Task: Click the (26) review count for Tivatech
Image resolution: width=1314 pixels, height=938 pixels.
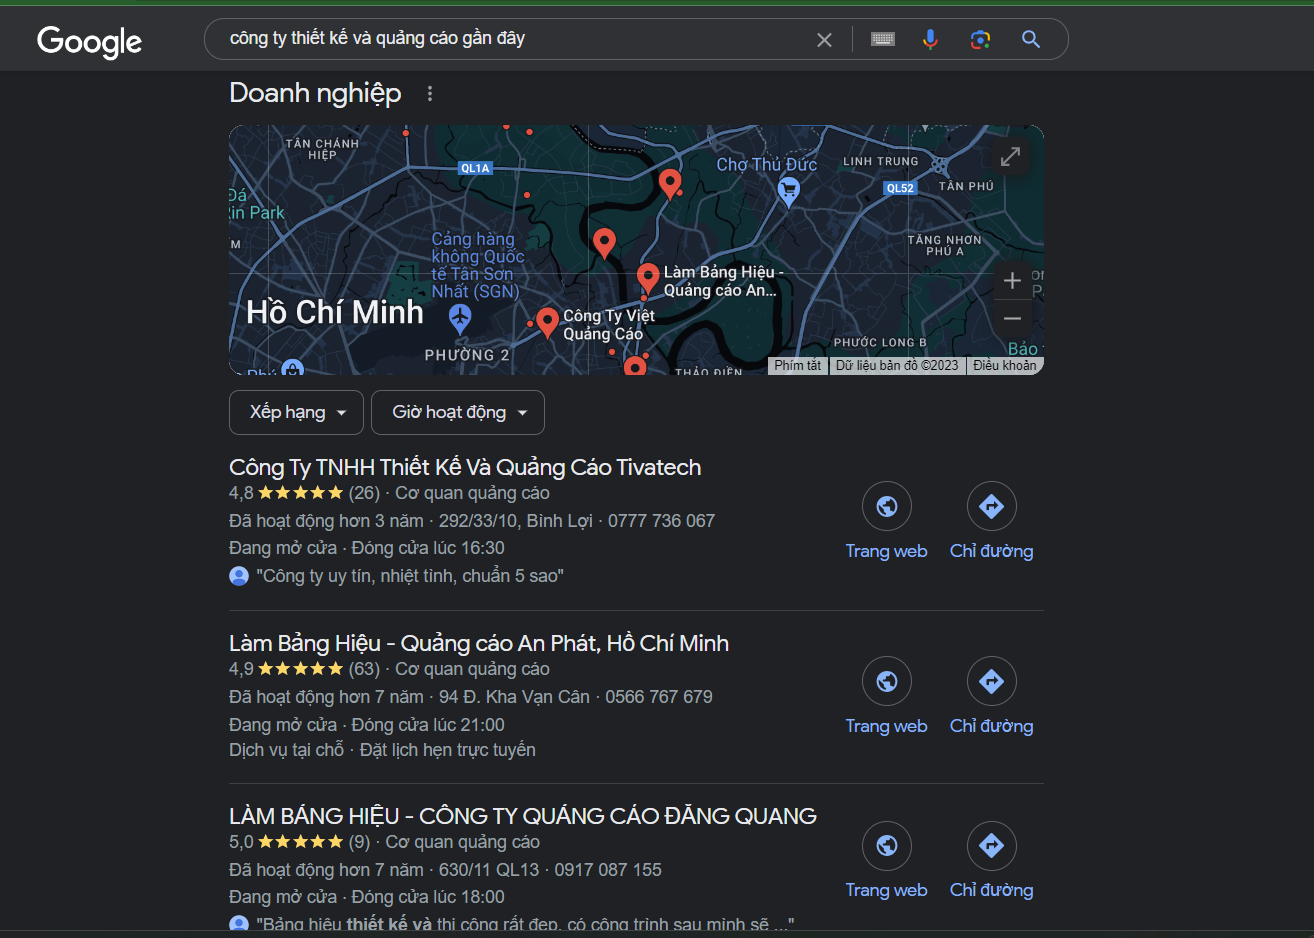Action: point(364,493)
